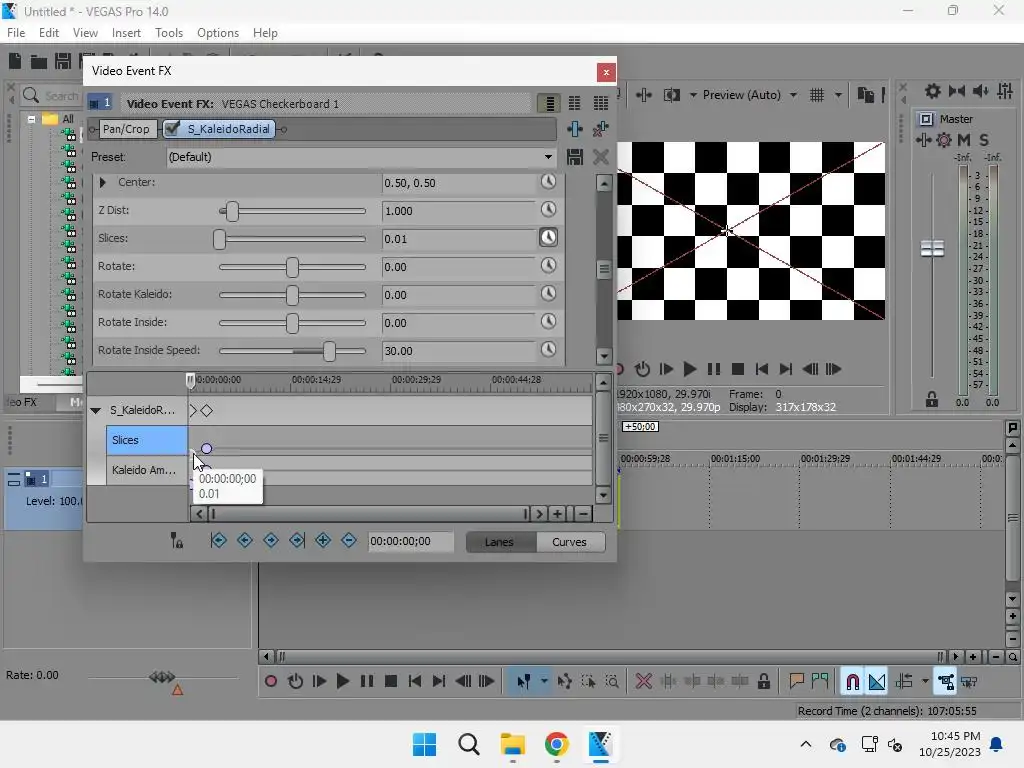
Task: Insert a region from toolbar
Action: [820, 682]
